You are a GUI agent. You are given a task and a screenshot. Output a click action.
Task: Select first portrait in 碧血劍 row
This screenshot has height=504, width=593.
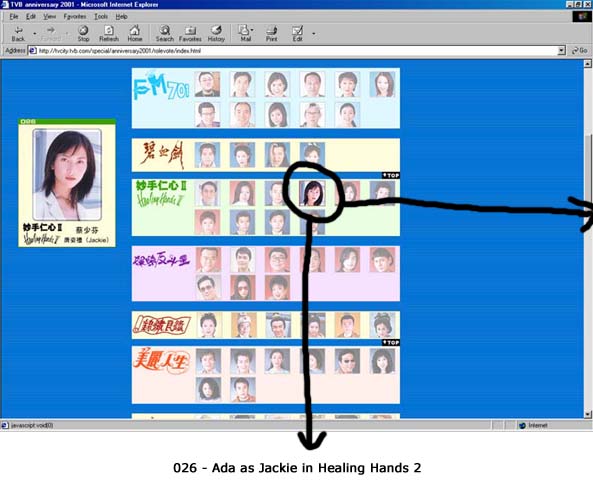coord(207,155)
